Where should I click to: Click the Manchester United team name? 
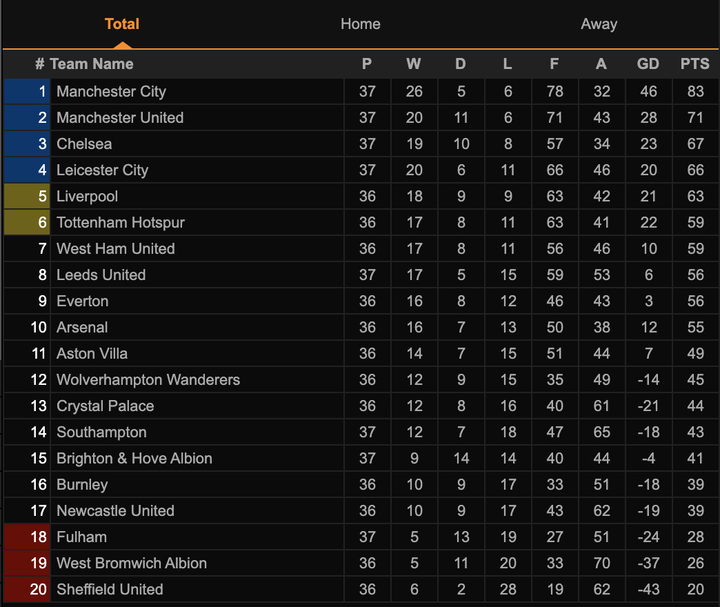point(120,117)
